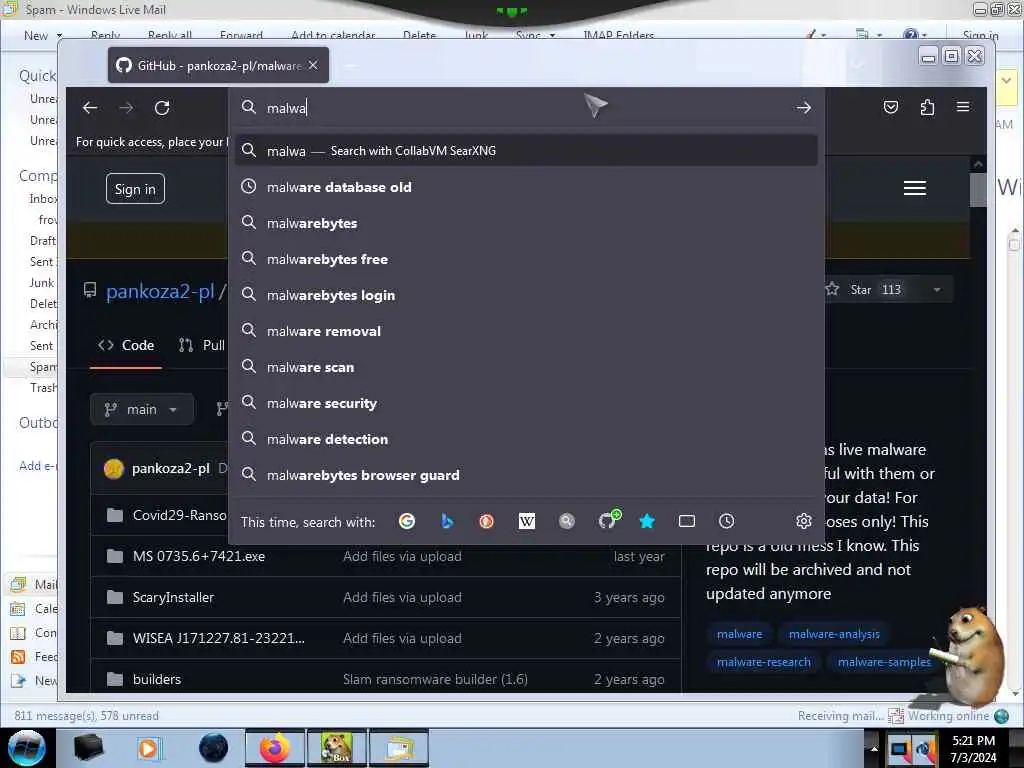Image resolution: width=1024 pixels, height=768 pixels.
Task: Open the ScaryInstaller folder
Action: (x=173, y=598)
